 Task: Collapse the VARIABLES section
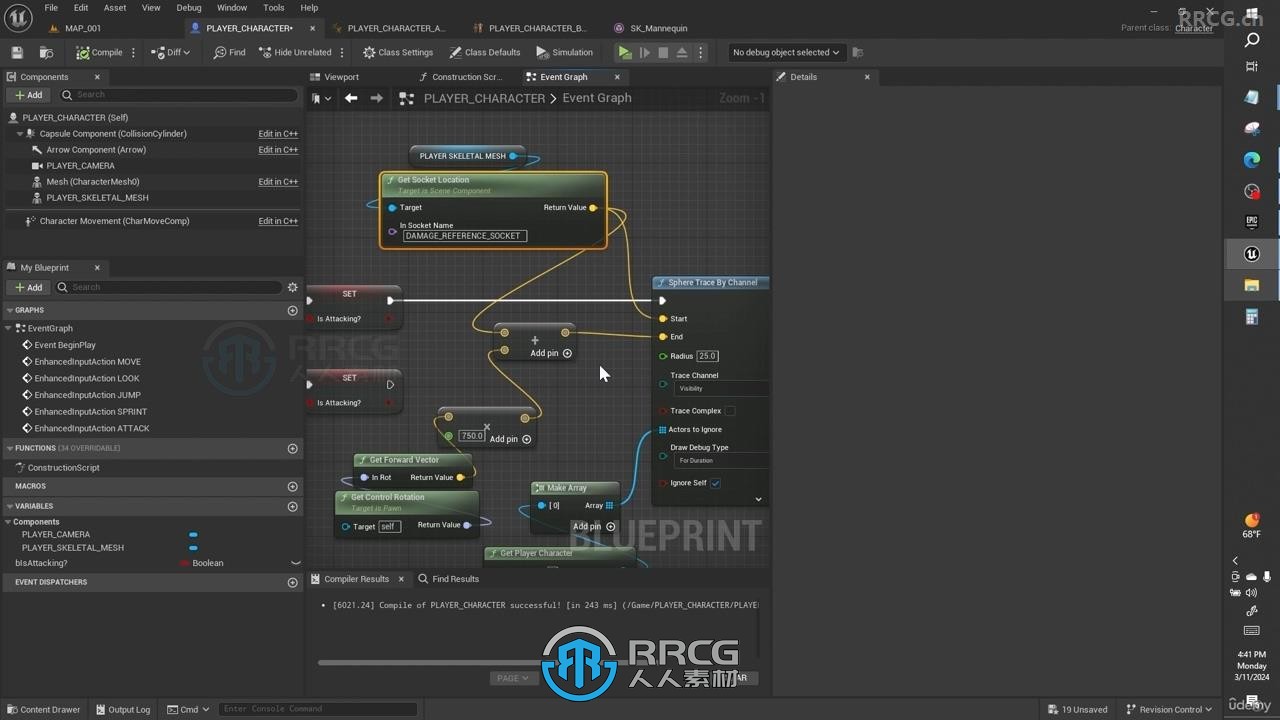click(x=9, y=506)
